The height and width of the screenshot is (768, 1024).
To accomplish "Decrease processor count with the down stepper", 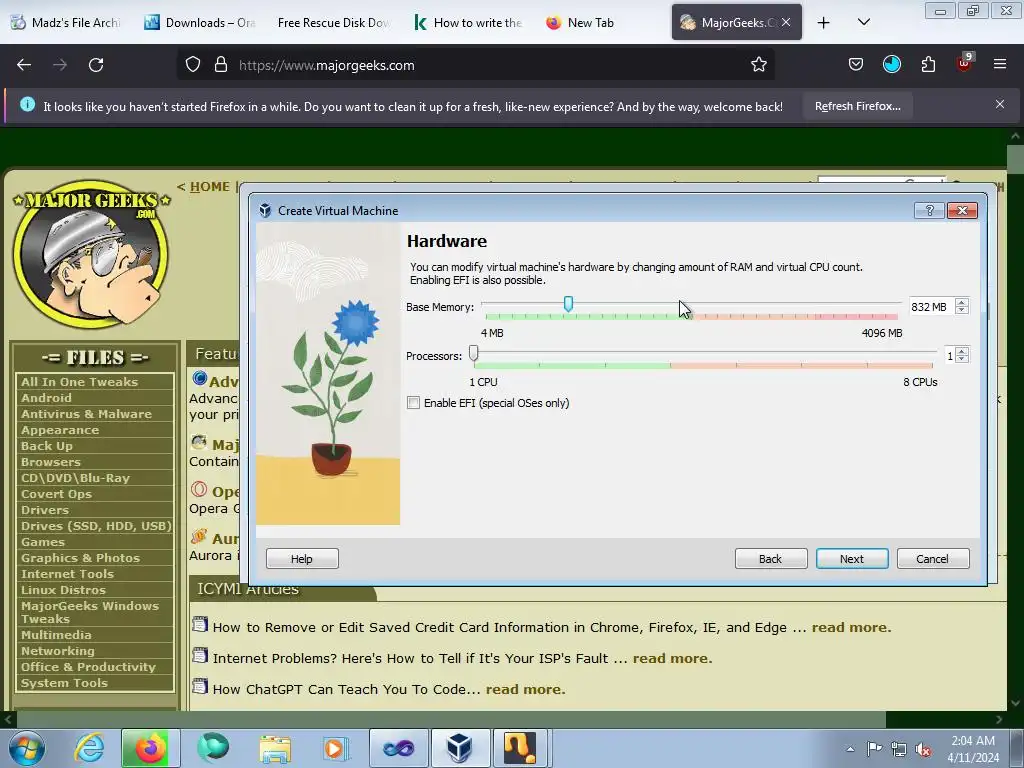I will click(961, 359).
